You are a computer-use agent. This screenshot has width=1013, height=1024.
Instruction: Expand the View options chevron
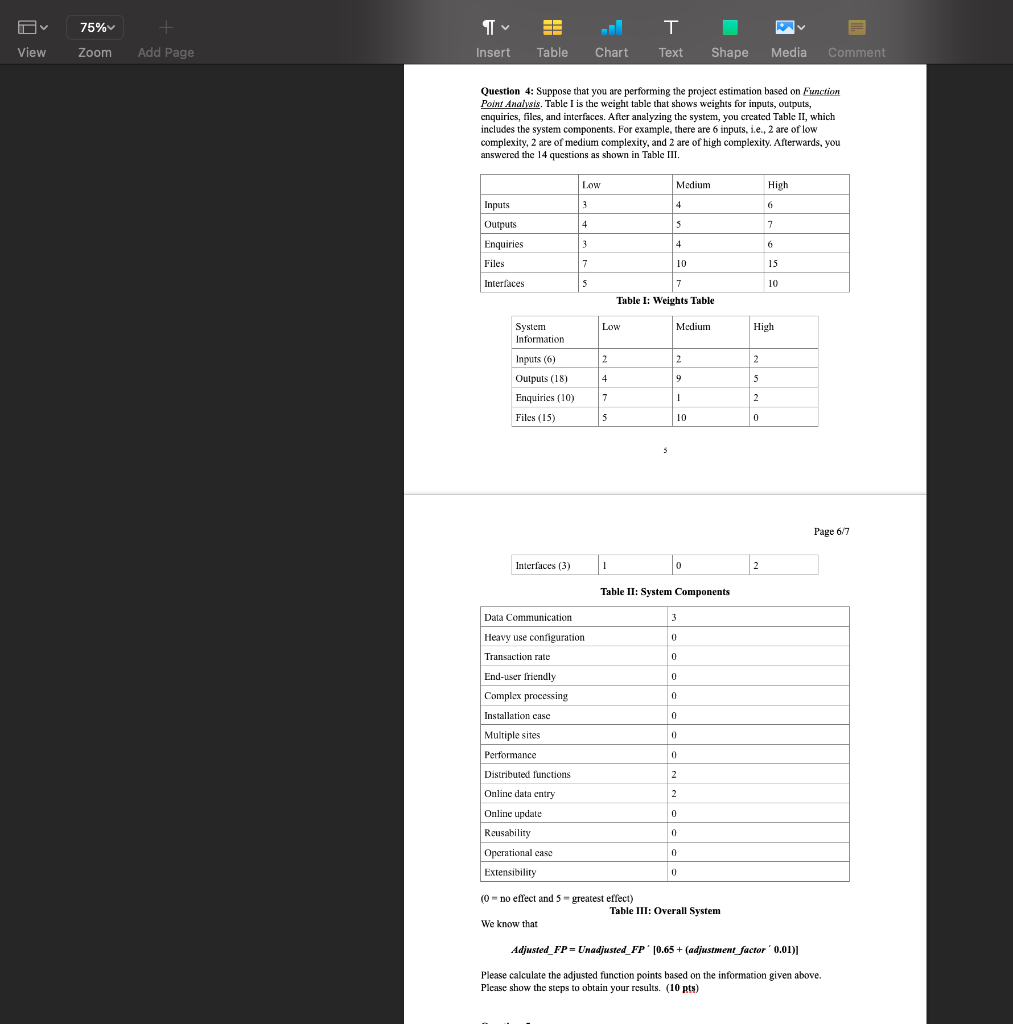[42, 26]
